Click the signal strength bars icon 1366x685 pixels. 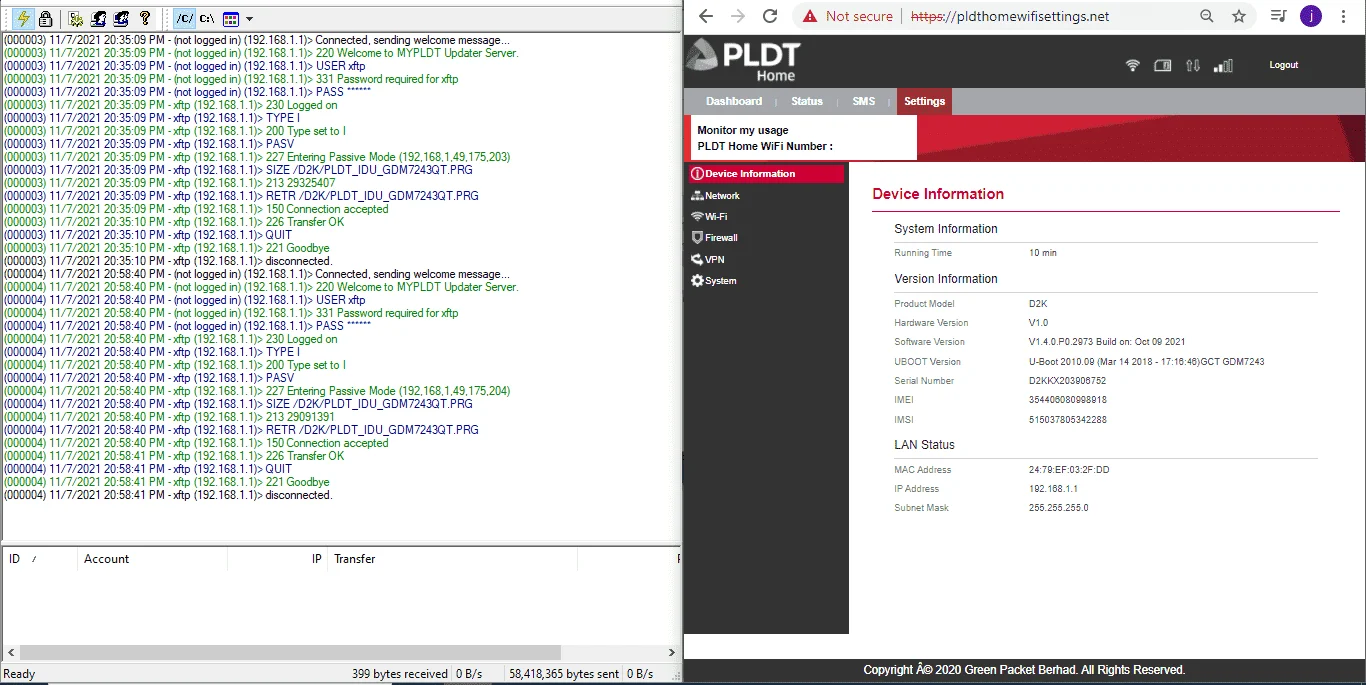click(1223, 66)
